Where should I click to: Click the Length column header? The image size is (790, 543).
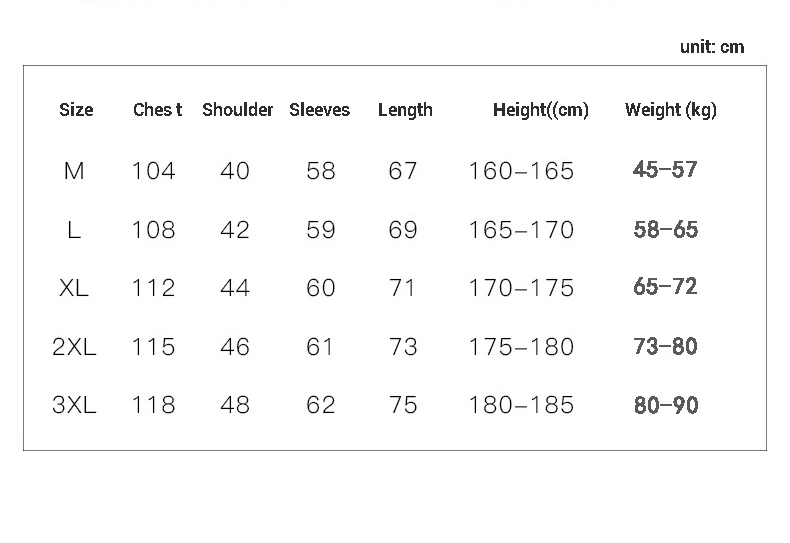click(405, 110)
